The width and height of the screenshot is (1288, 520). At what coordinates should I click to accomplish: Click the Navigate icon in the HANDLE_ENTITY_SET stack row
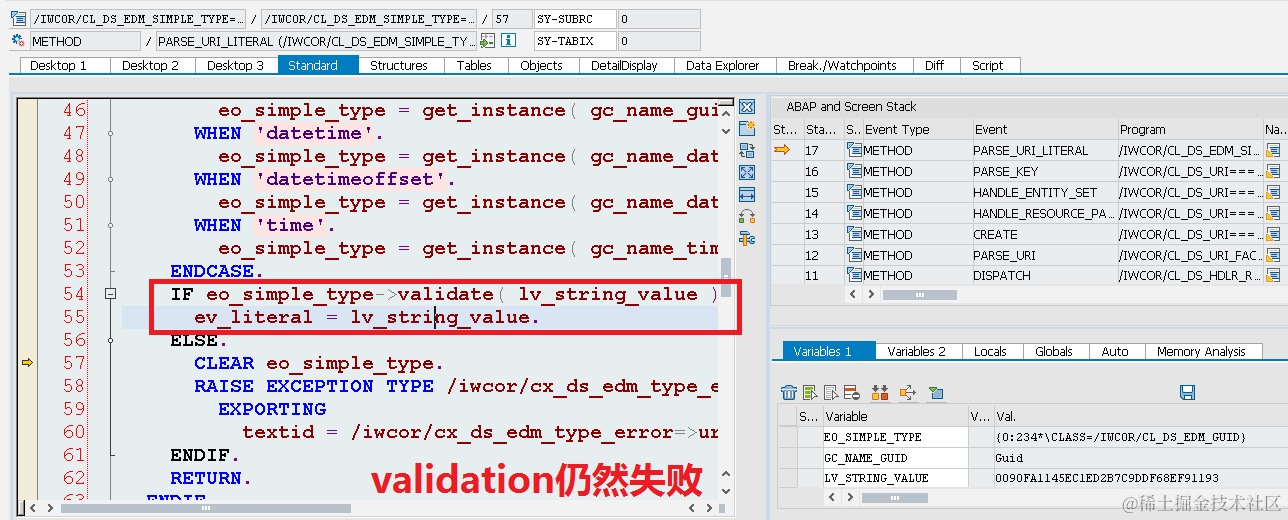pyautogui.click(x=1273, y=192)
